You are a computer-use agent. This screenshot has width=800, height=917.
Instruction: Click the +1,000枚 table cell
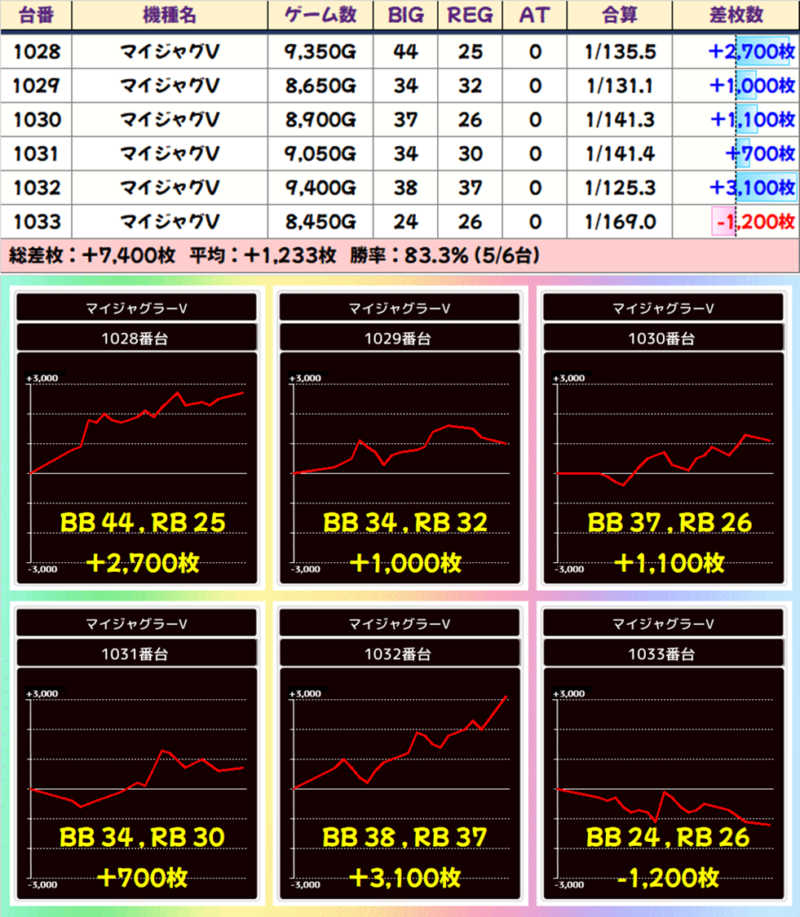click(736, 85)
